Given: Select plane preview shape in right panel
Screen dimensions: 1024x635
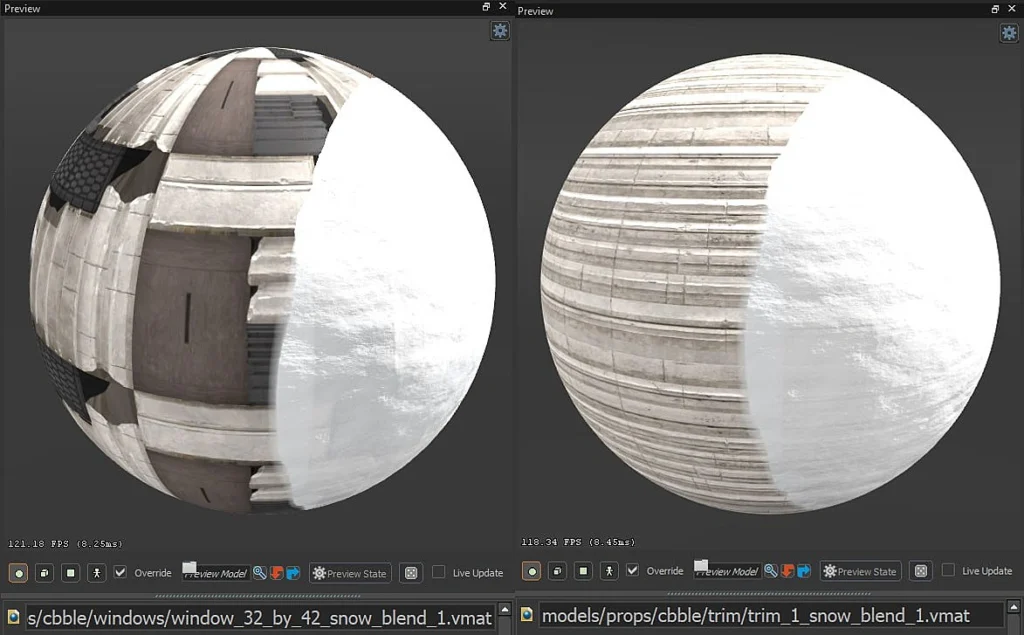Looking at the screenshot, I should pos(582,571).
